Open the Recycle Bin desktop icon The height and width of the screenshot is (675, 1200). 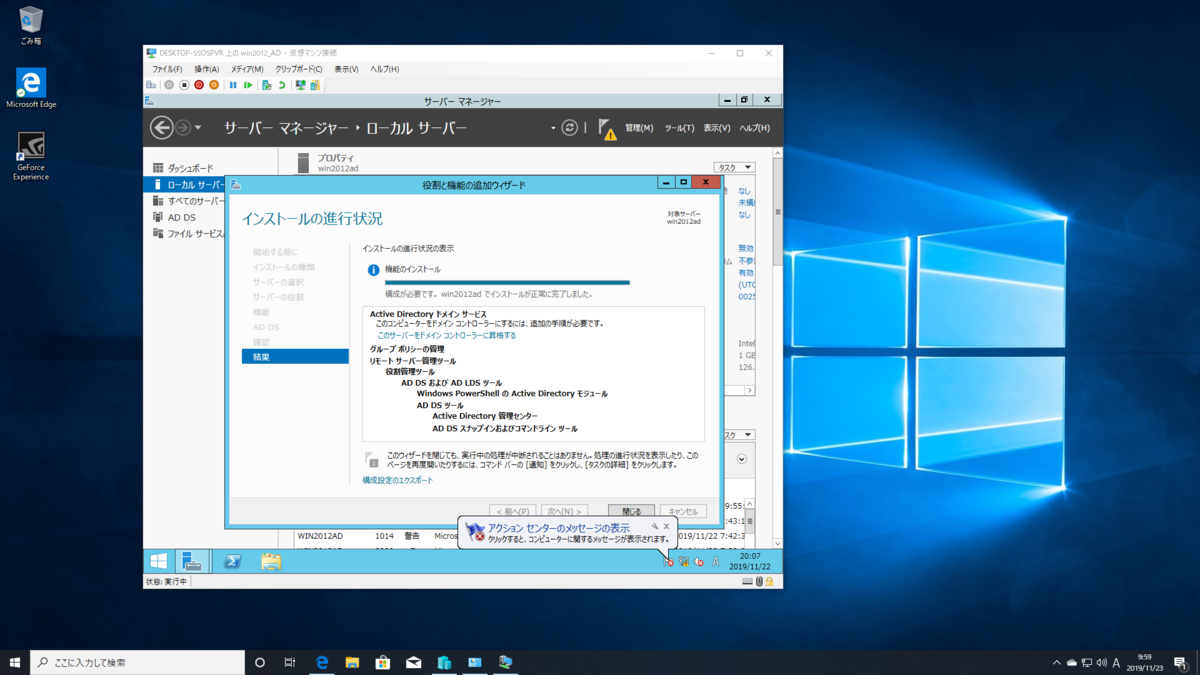coord(31,27)
